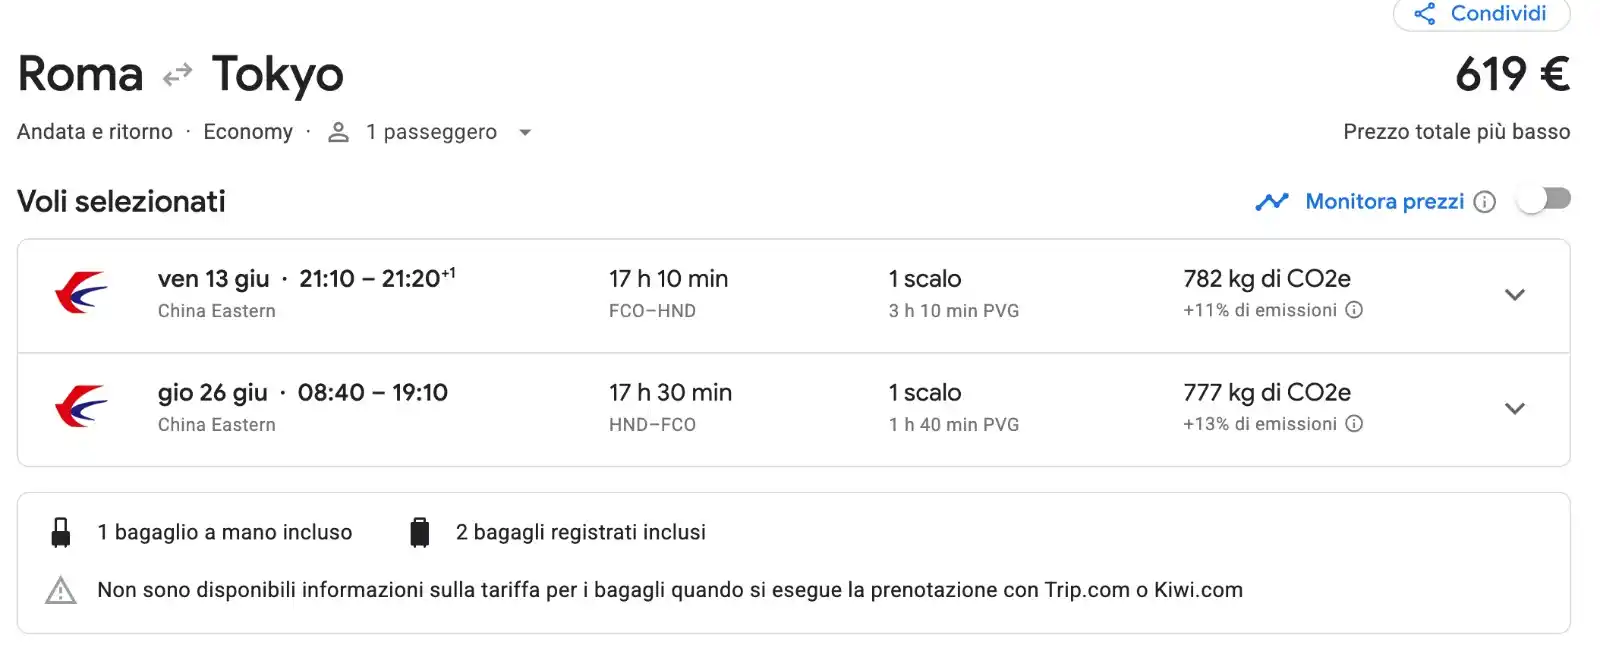Click the price tracking graph icon
Viewport: 1600px width, 654px height.
[1272, 202]
